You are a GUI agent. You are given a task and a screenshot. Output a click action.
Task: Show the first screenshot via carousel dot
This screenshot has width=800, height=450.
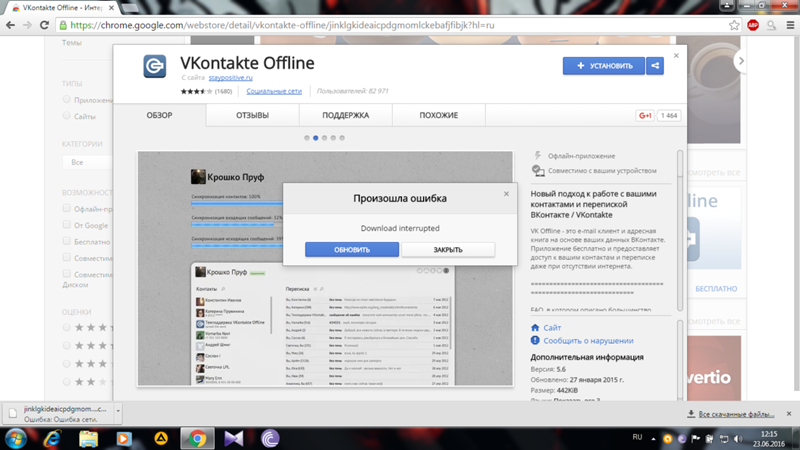pyautogui.click(x=307, y=138)
